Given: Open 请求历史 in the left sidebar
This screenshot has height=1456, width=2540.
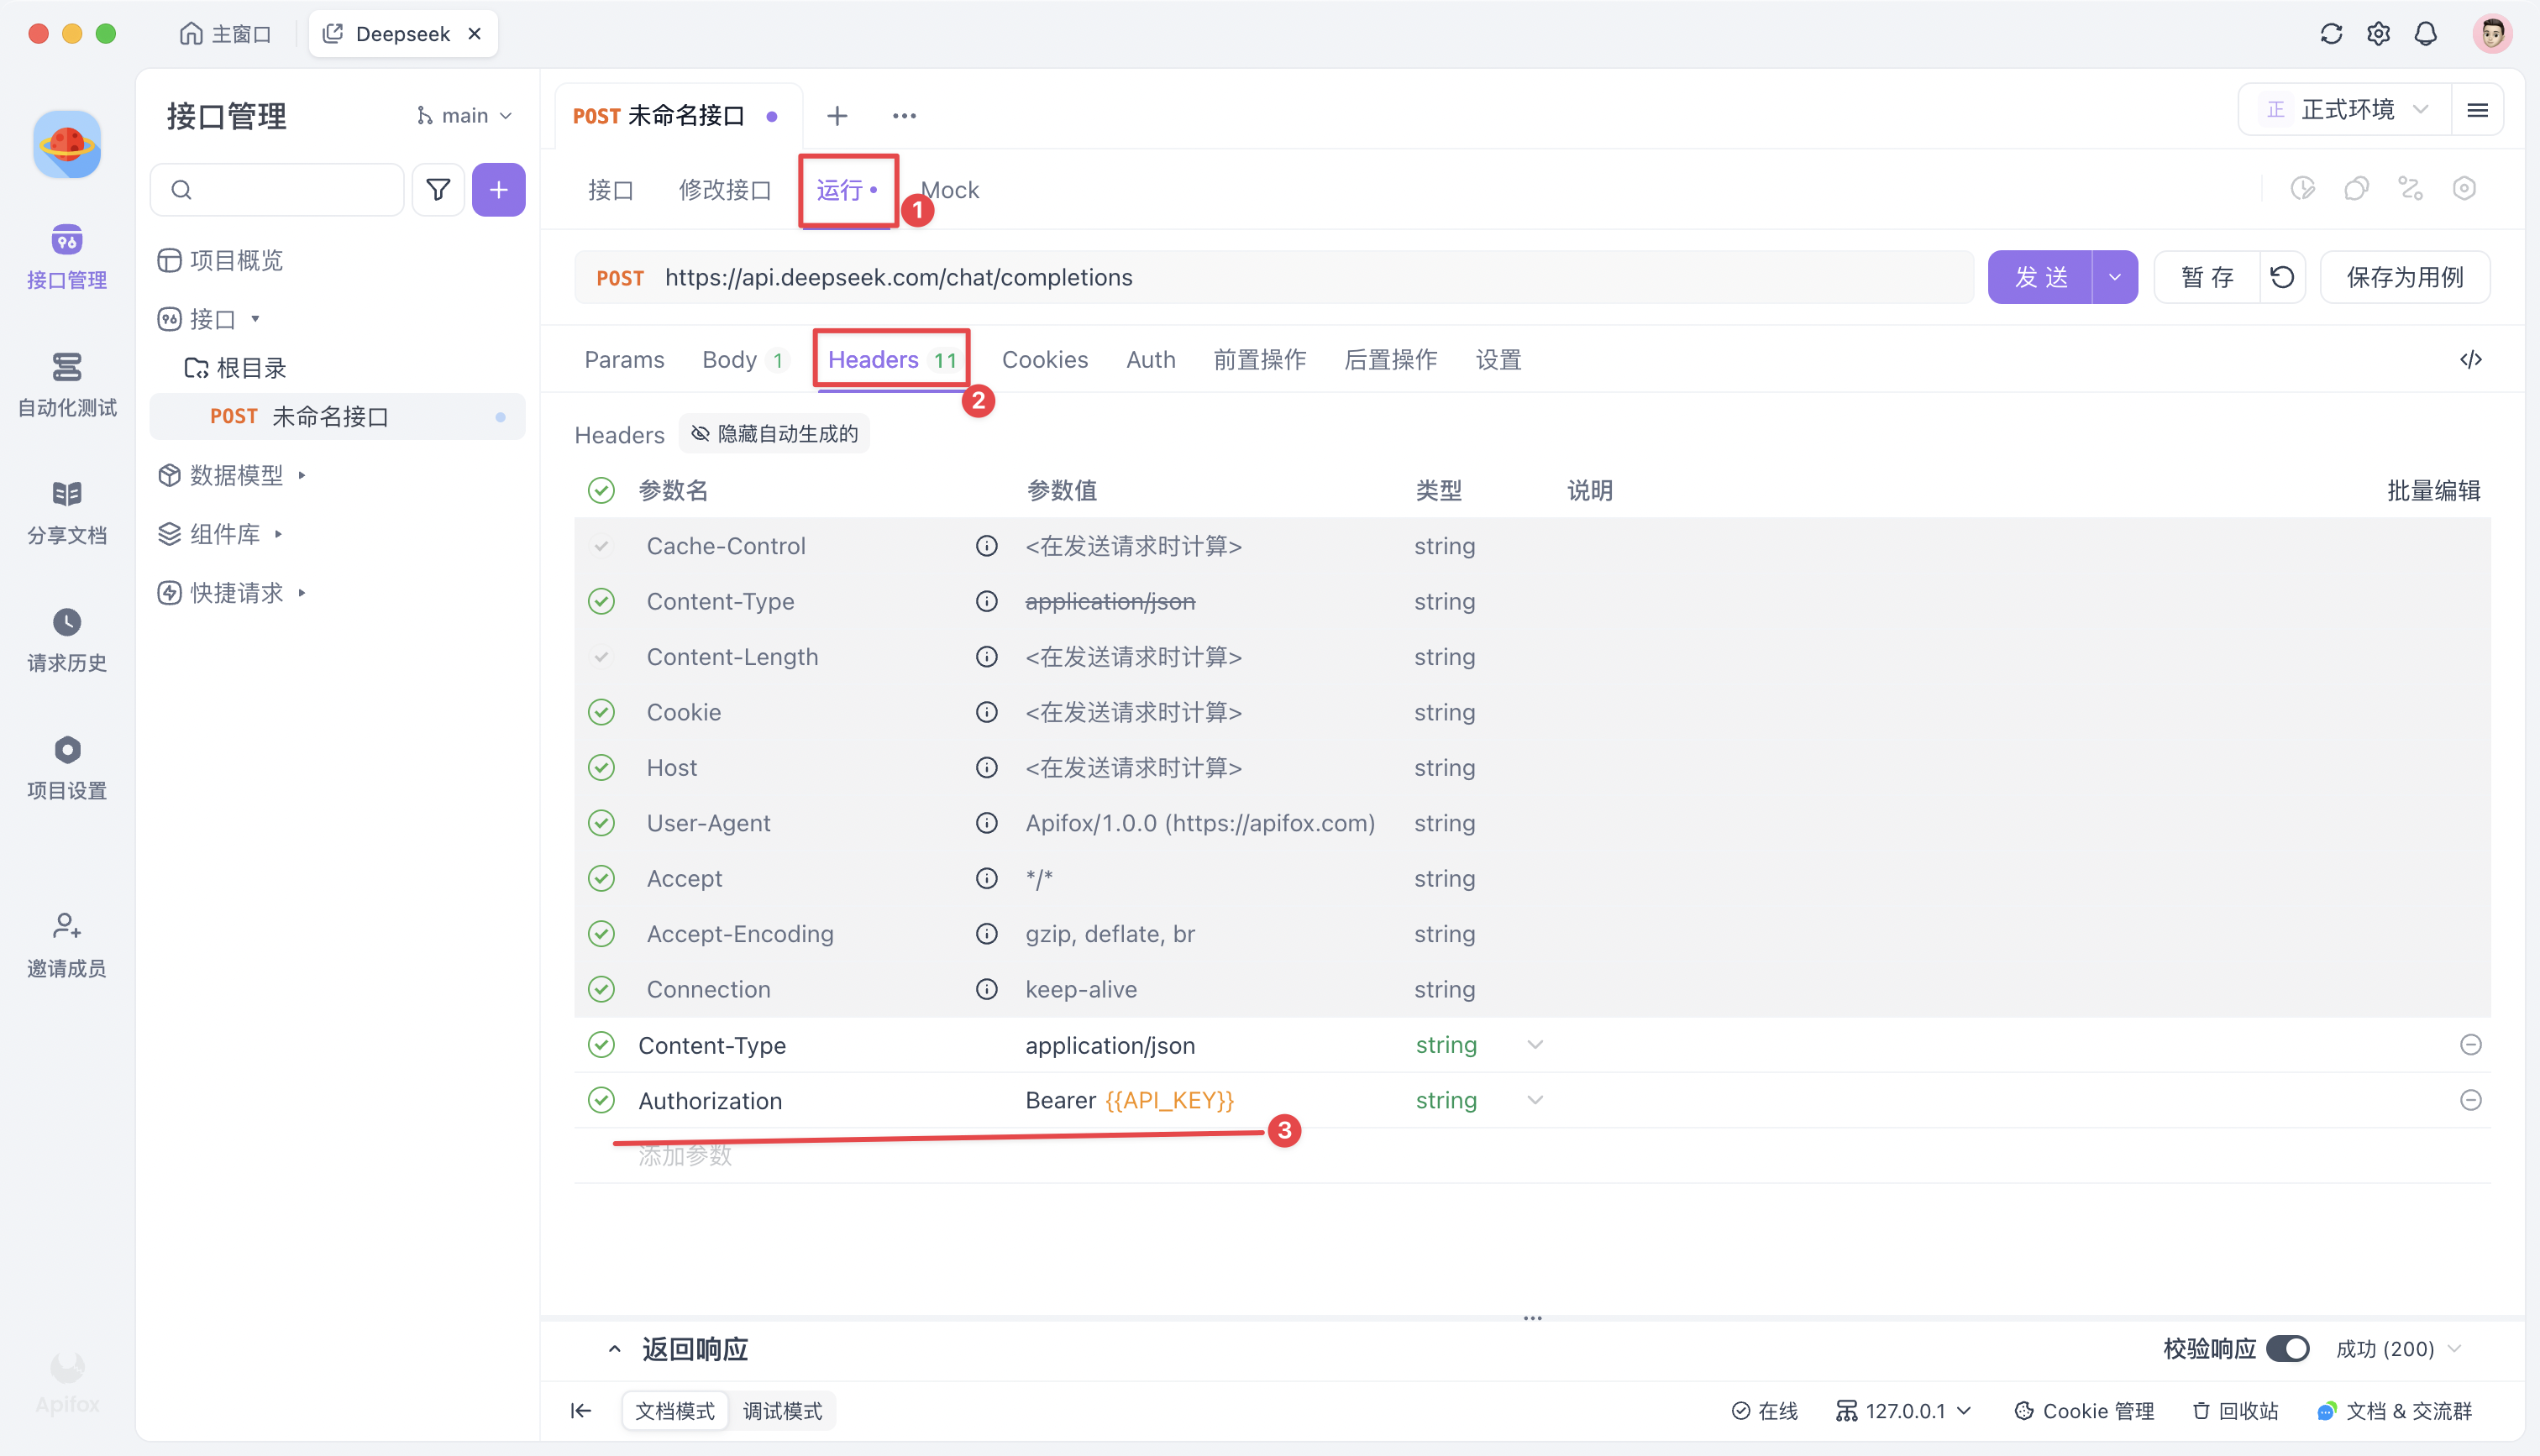Looking at the screenshot, I should [66, 640].
